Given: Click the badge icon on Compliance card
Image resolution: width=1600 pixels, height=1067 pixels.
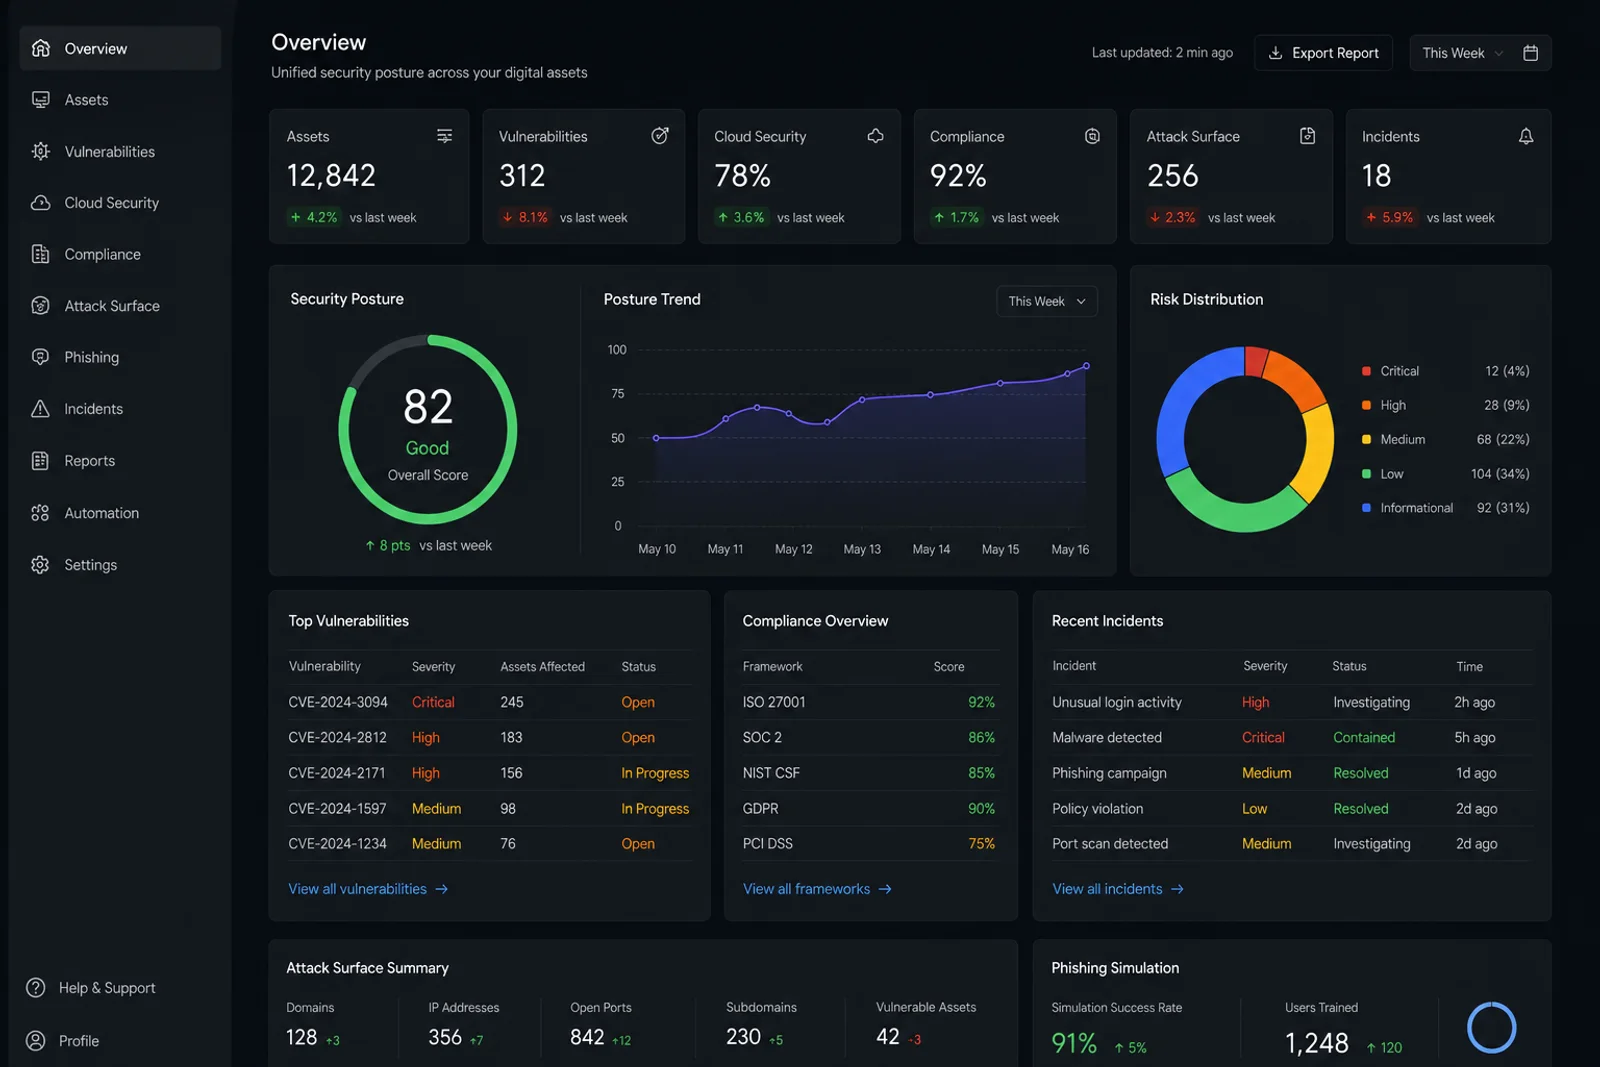Looking at the screenshot, I should (x=1093, y=136).
